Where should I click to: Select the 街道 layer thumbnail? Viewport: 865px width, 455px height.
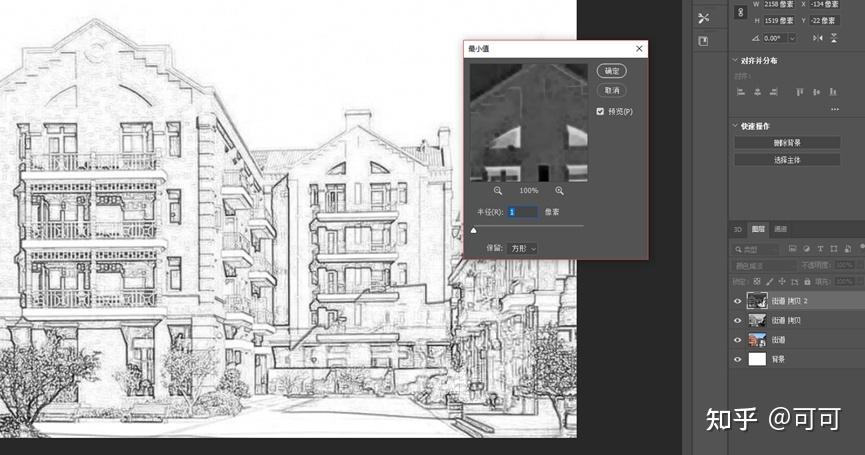click(757, 340)
